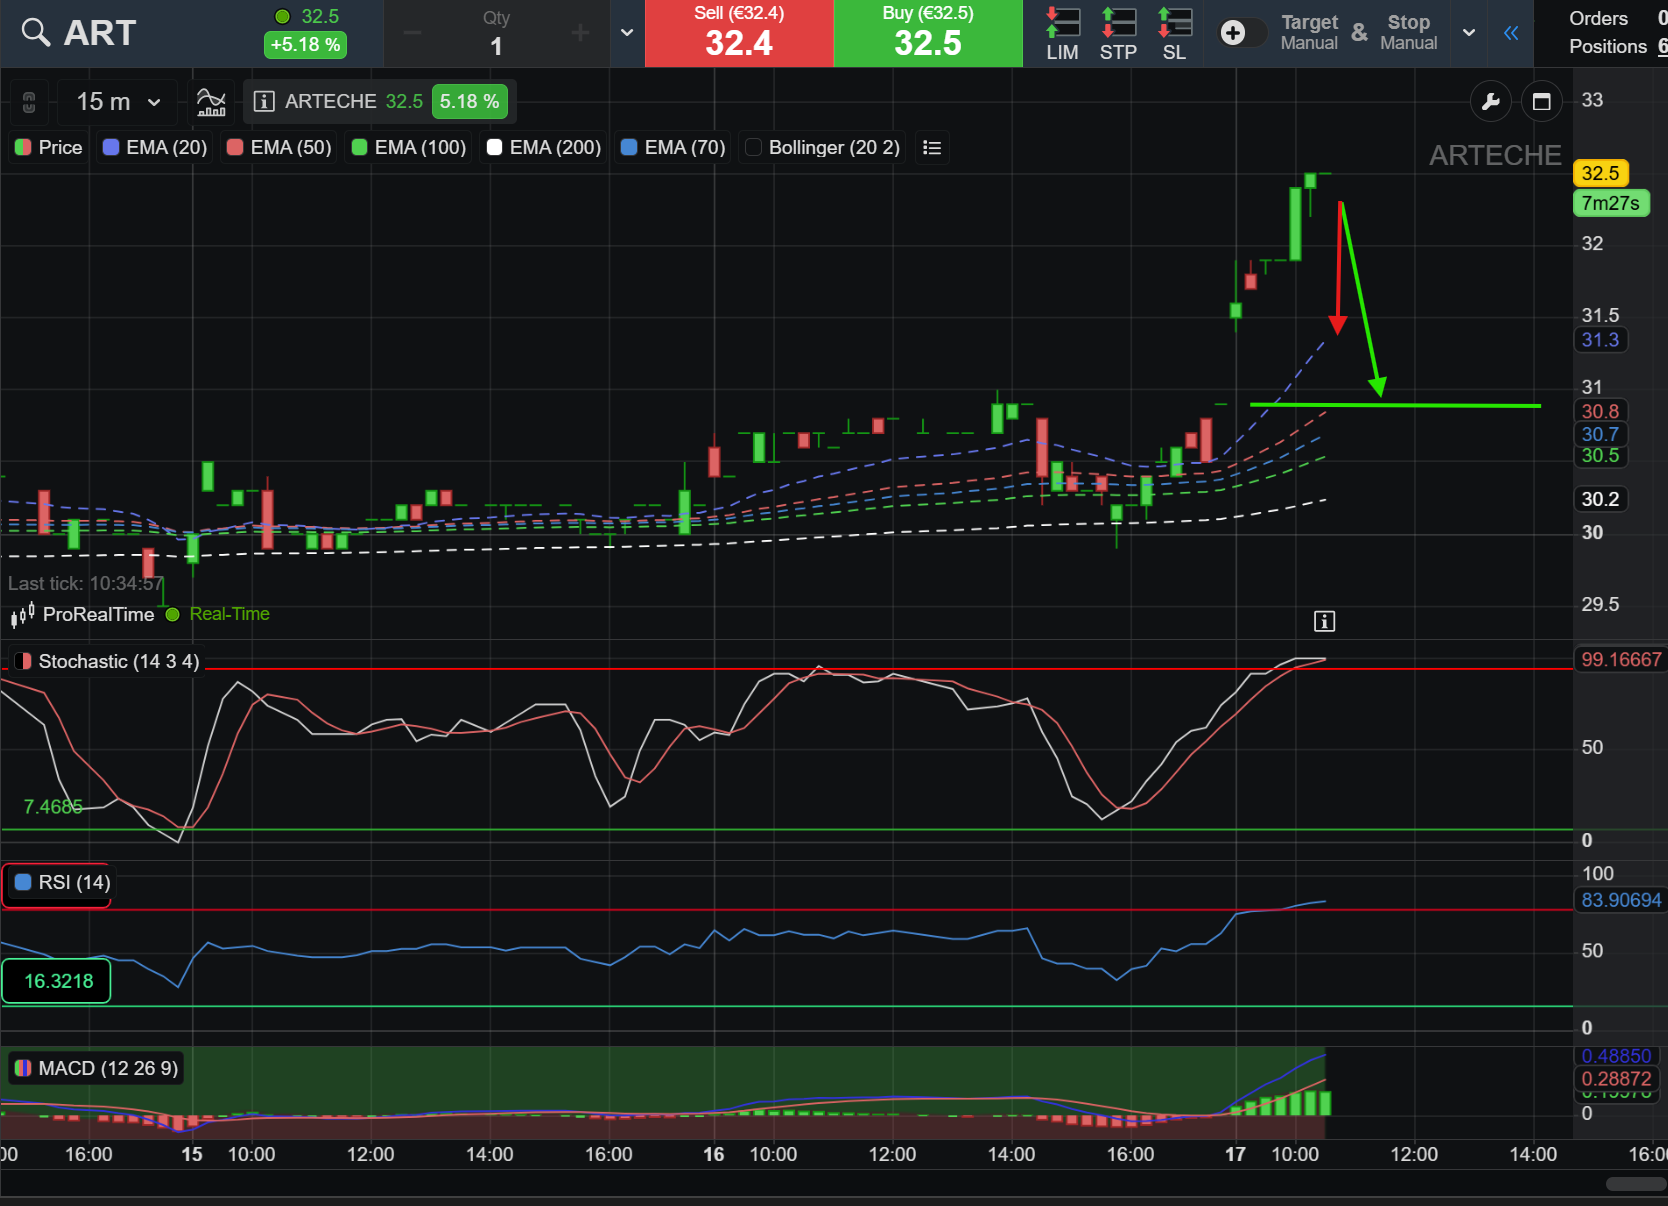Image resolution: width=1668 pixels, height=1206 pixels.
Task: Click the horizontal scrollbar thumb at bottom
Action: click(1637, 1184)
